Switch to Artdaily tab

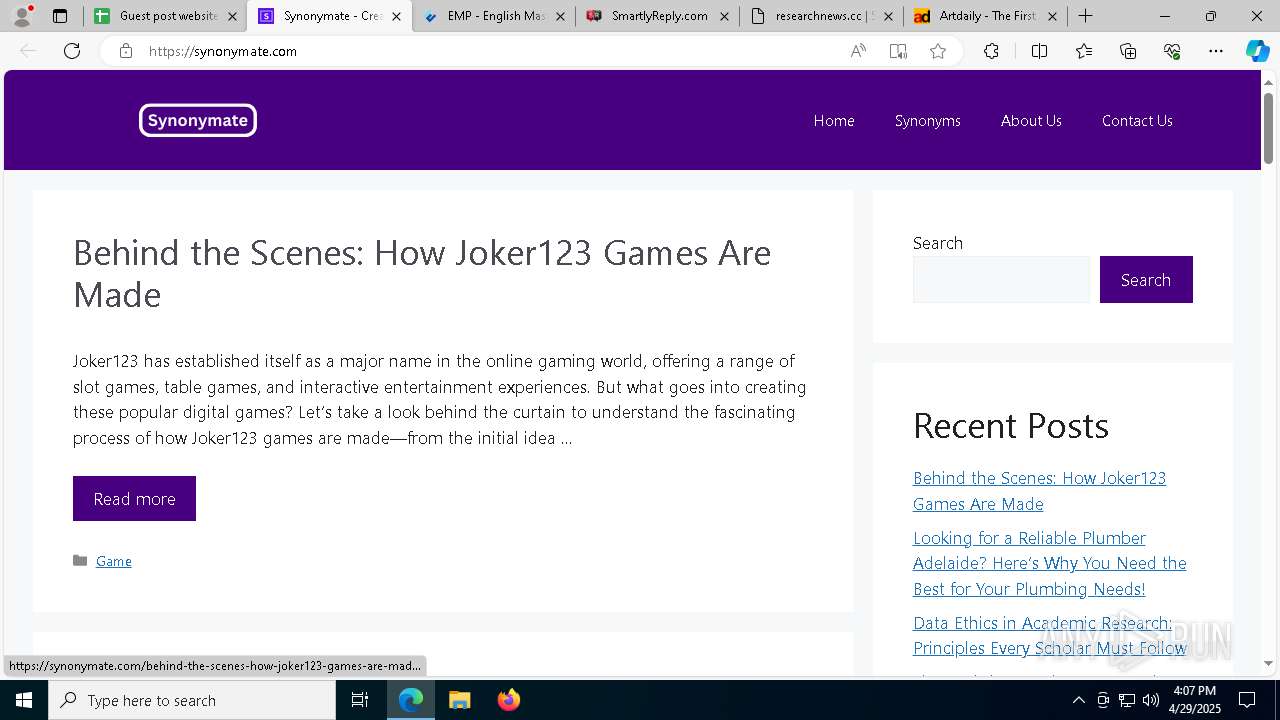[985, 16]
